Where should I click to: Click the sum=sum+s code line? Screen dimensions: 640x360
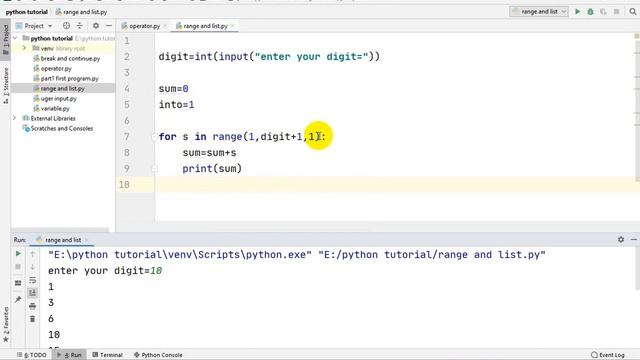[x=209, y=153]
